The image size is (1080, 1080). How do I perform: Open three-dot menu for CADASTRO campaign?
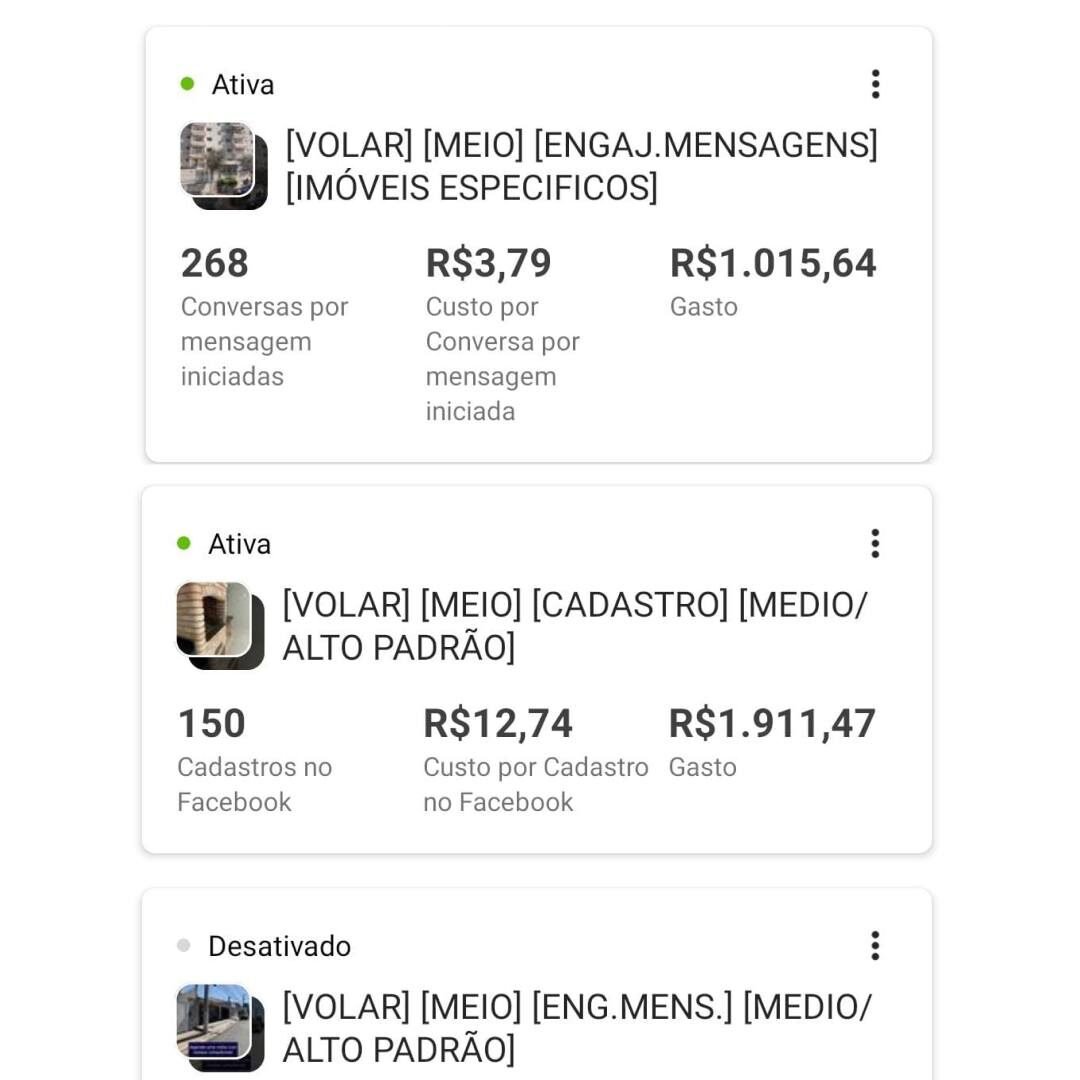coord(875,544)
